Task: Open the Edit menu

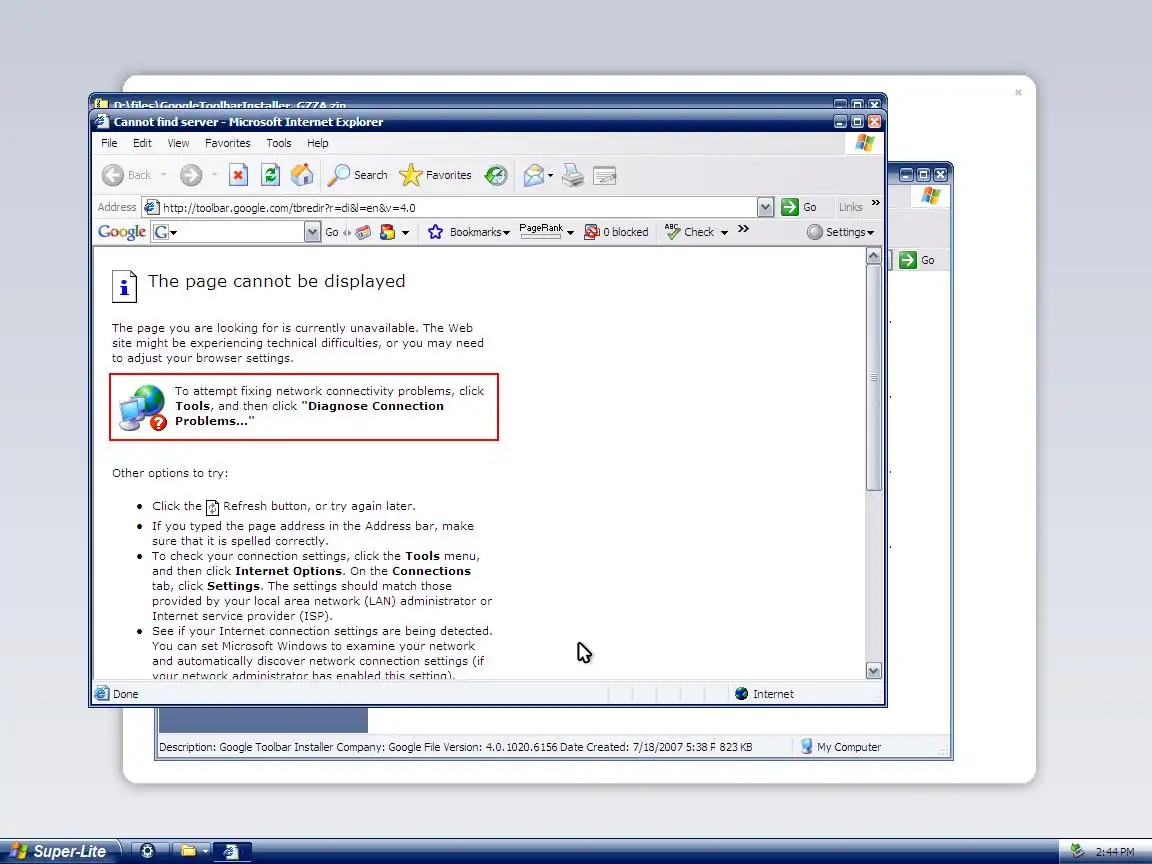Action: [x=143, y=143]
